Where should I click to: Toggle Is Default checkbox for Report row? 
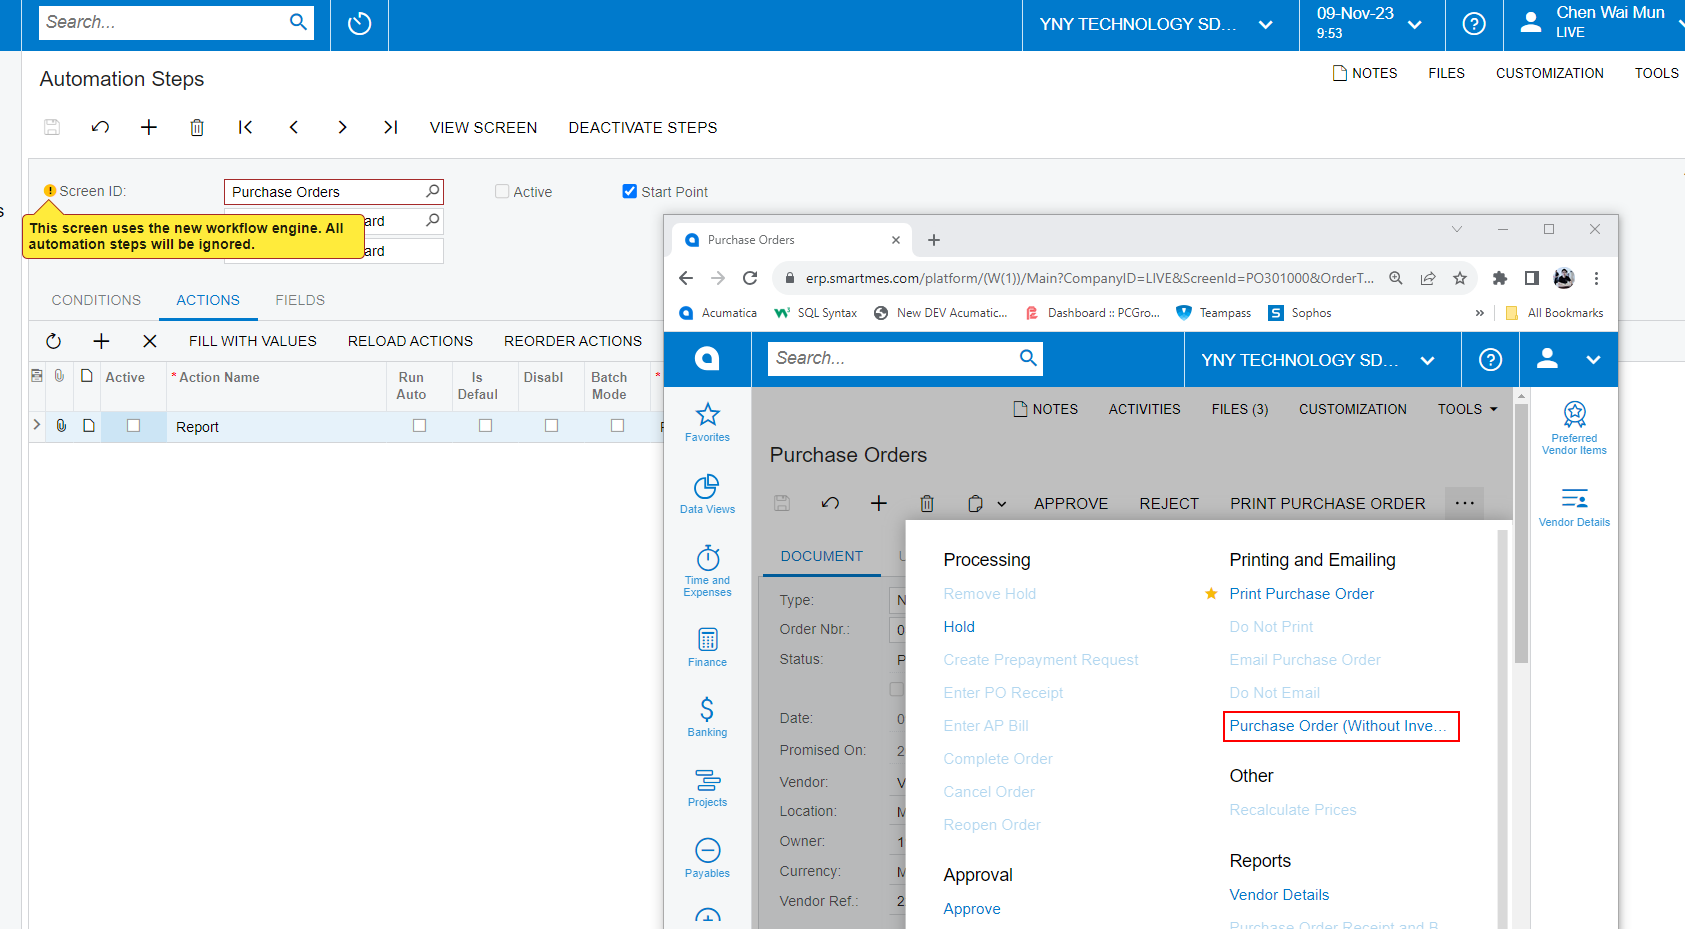coord(485,425)
